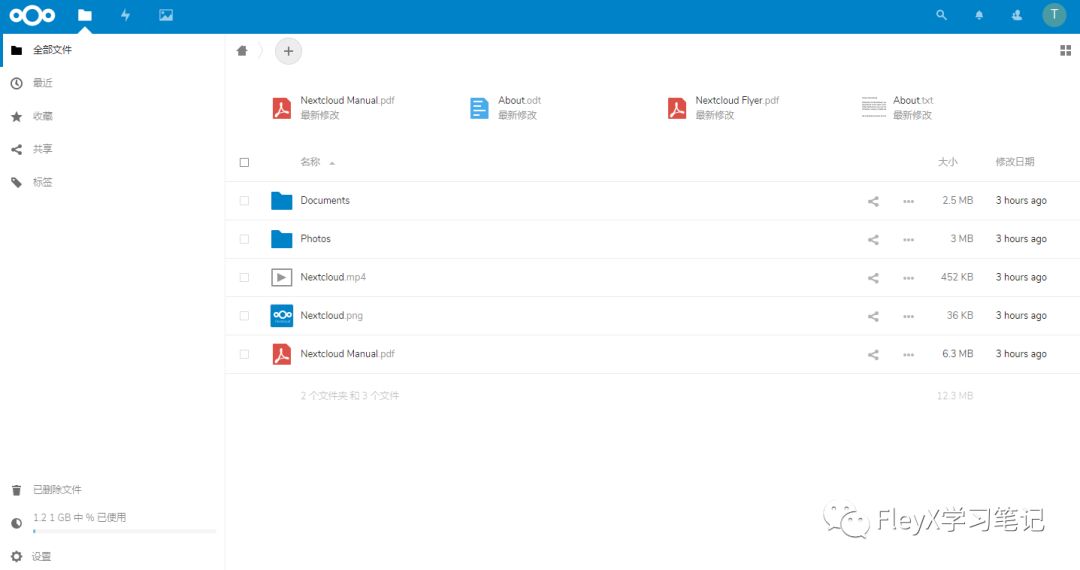Open the Gallery picture icon
The height and width of the screenshot is (570, 1080).
(166, 15)
